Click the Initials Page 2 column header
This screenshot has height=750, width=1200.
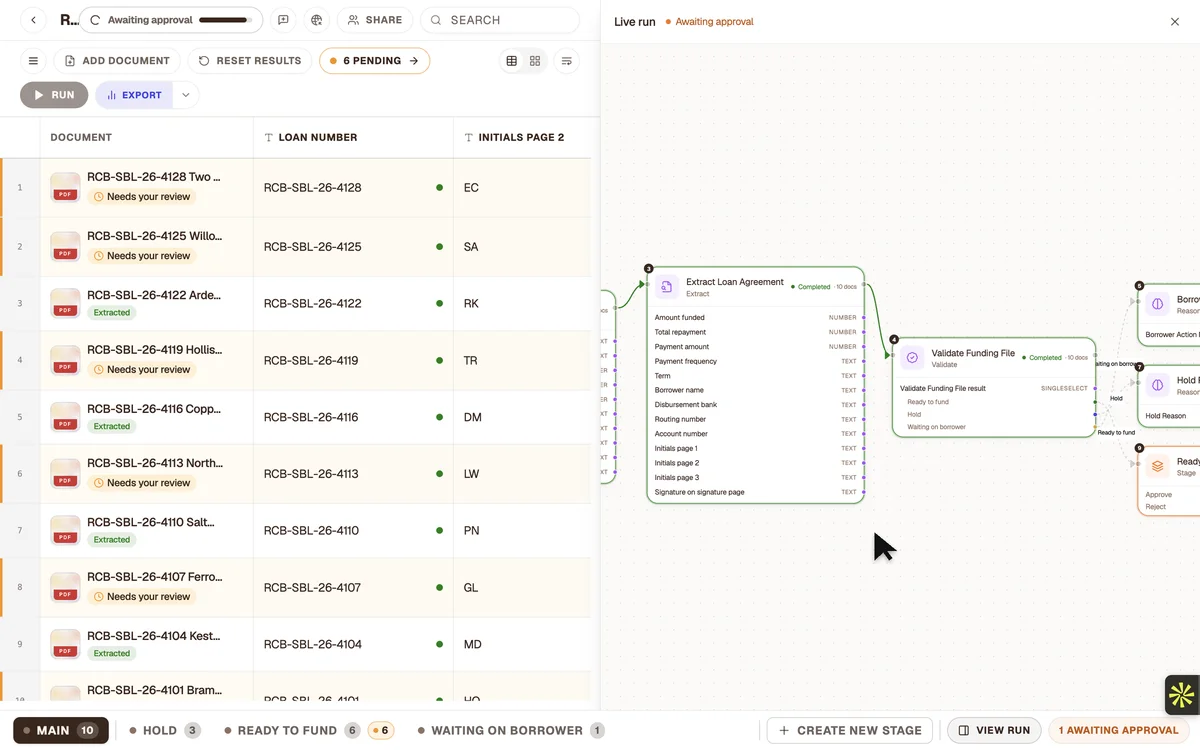(522, 137)
